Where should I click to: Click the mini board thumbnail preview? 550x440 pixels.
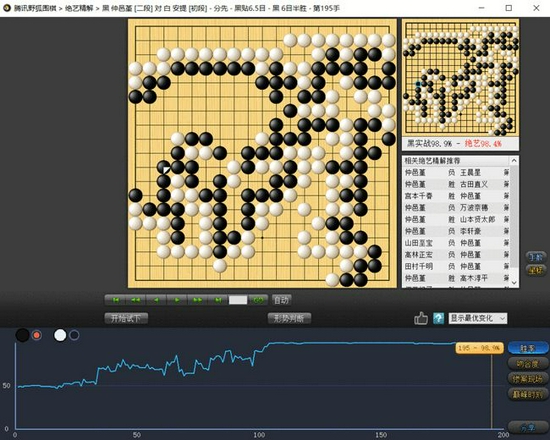click(461, 78)
